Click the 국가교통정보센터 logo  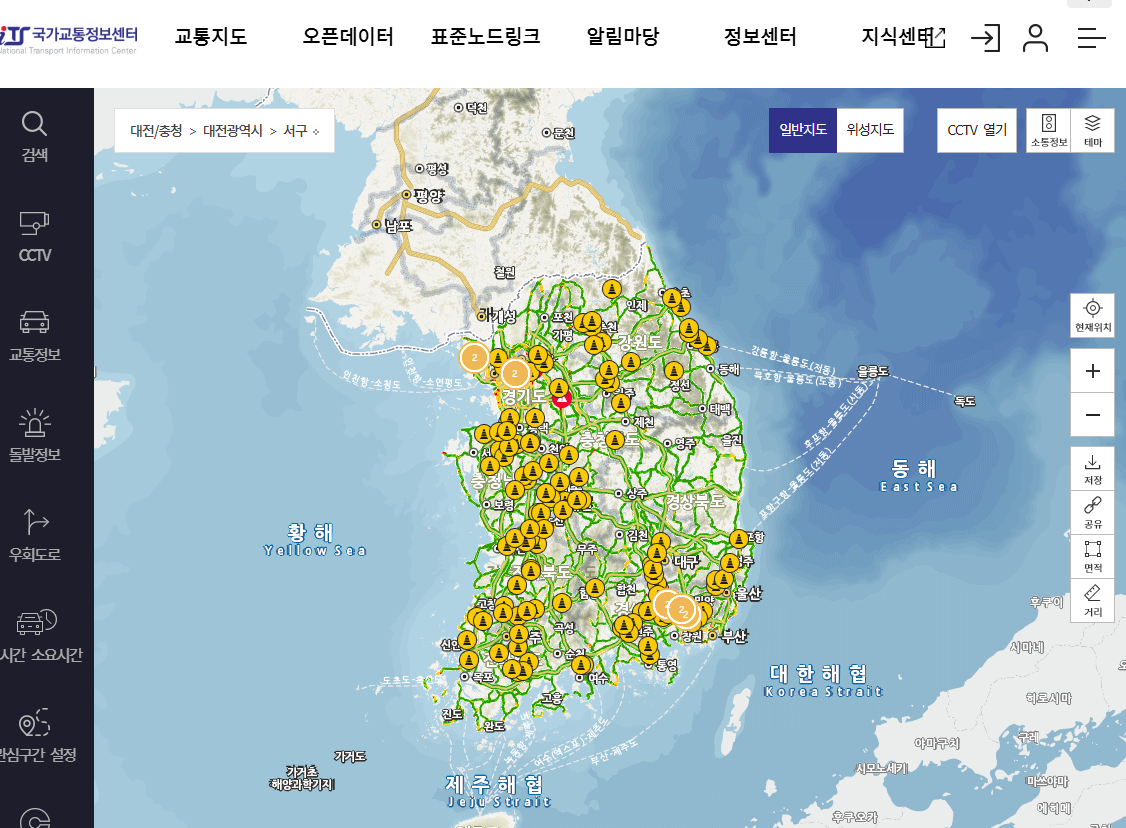[68, 39]
